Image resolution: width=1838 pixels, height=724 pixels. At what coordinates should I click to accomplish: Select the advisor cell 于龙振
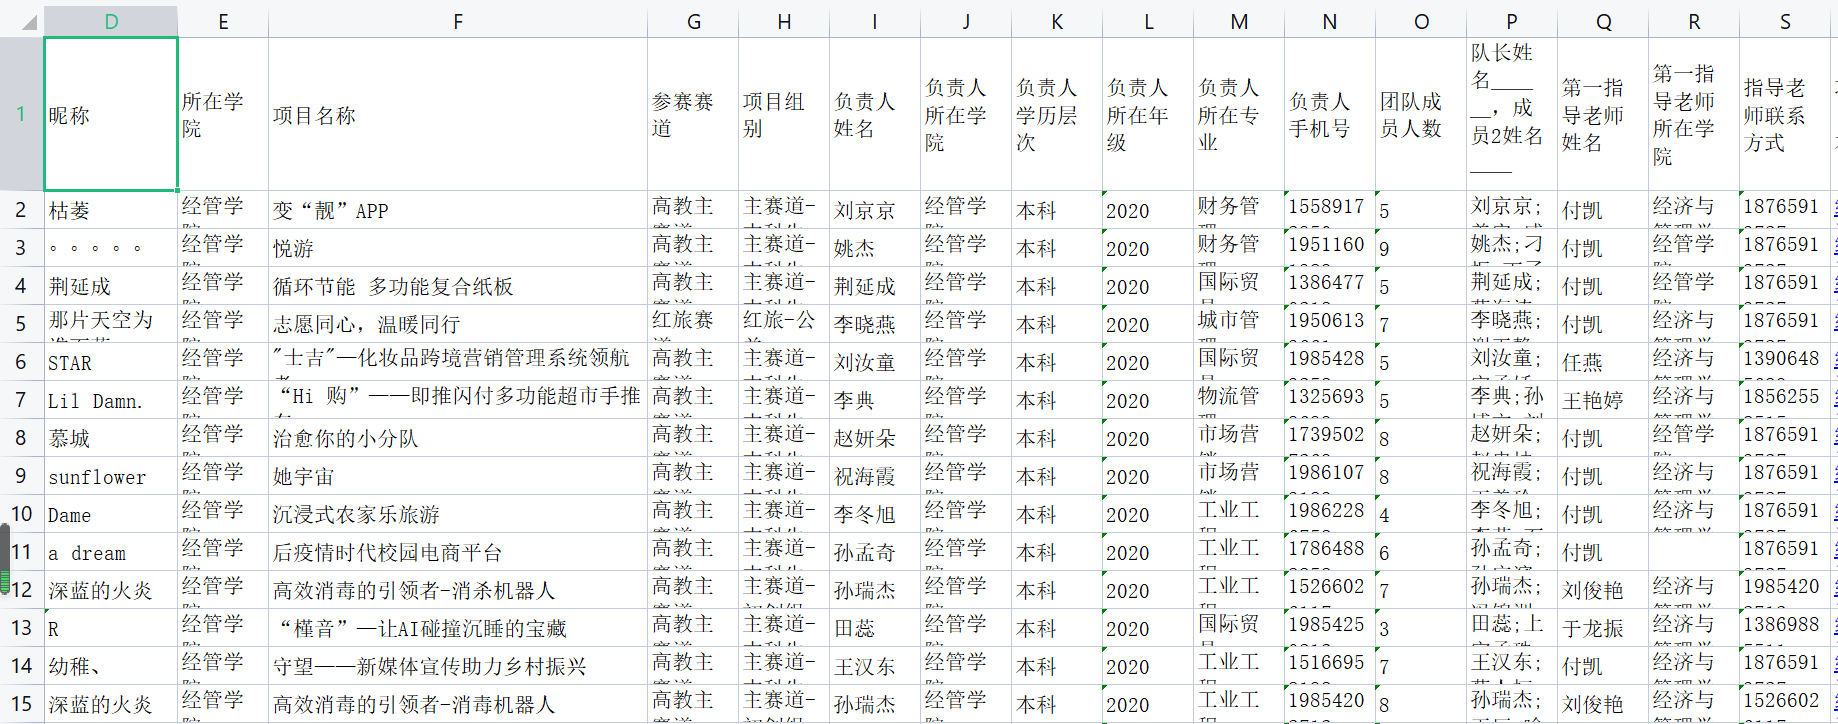(x=1602, y=629)
